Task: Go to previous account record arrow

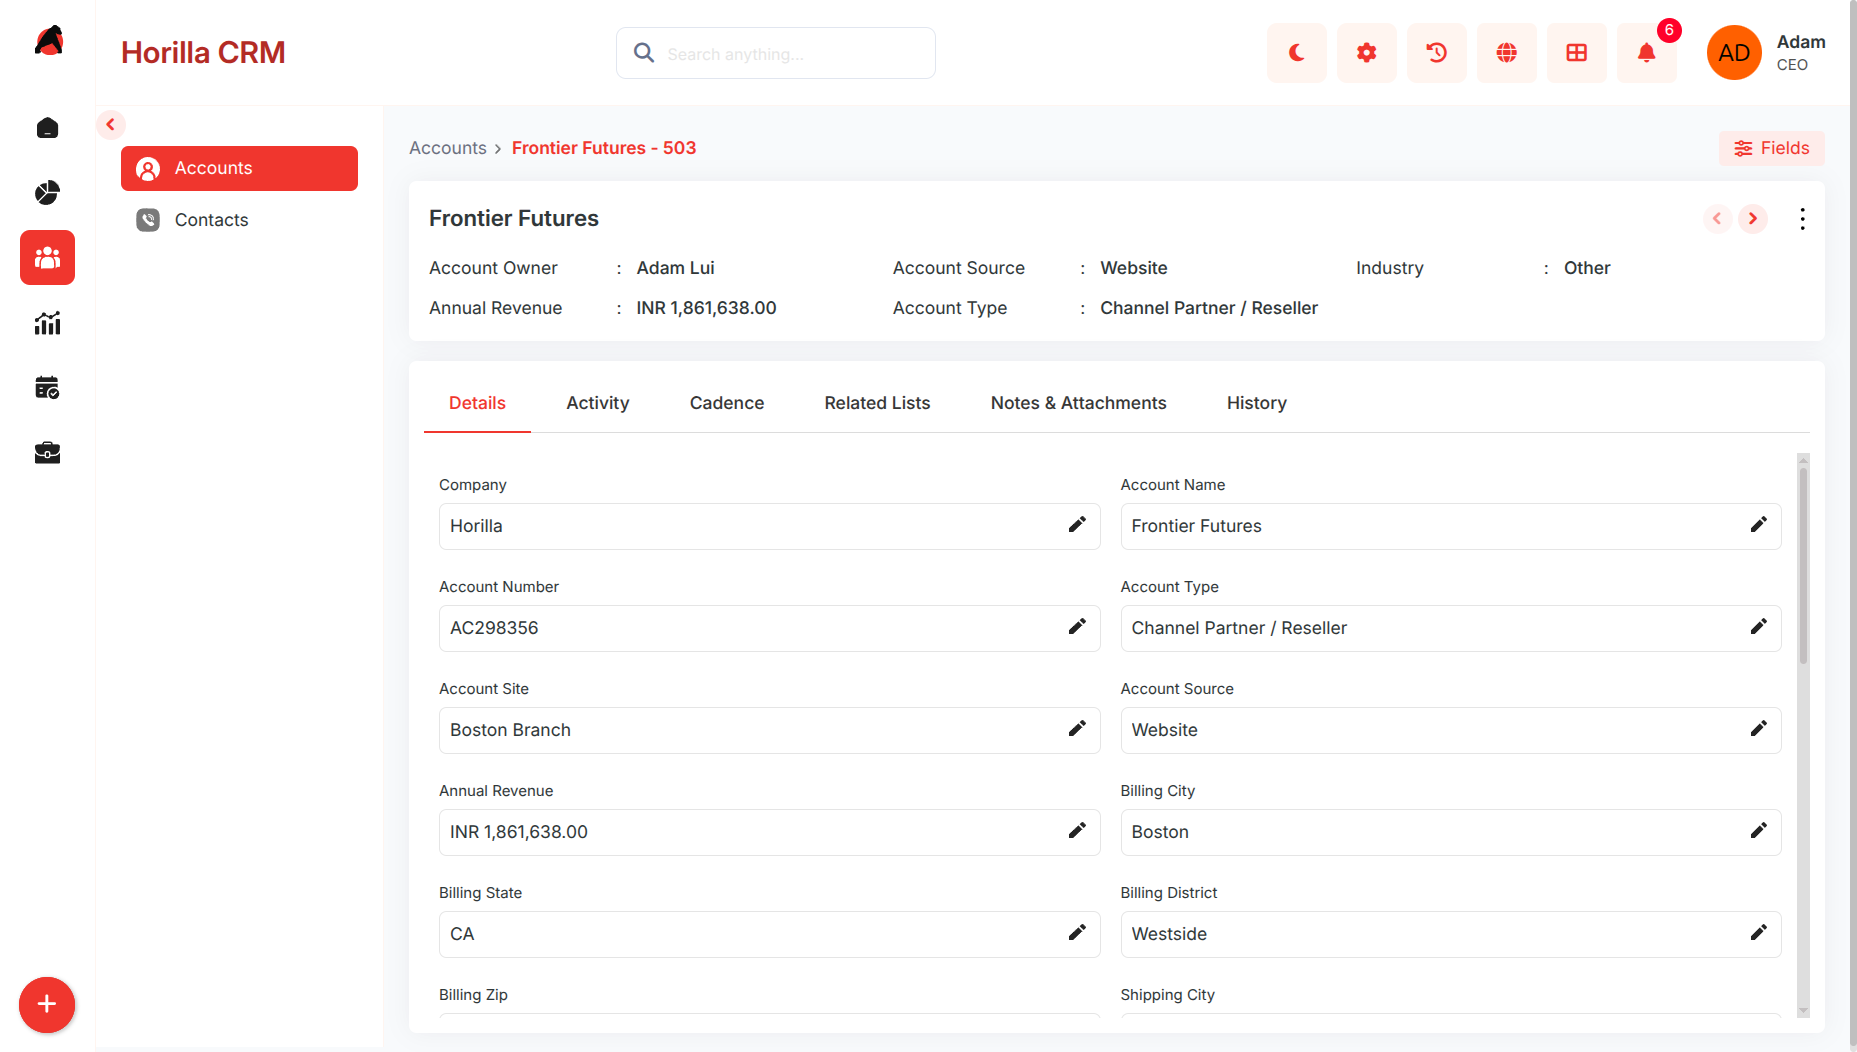Action: coord(1717,219)
